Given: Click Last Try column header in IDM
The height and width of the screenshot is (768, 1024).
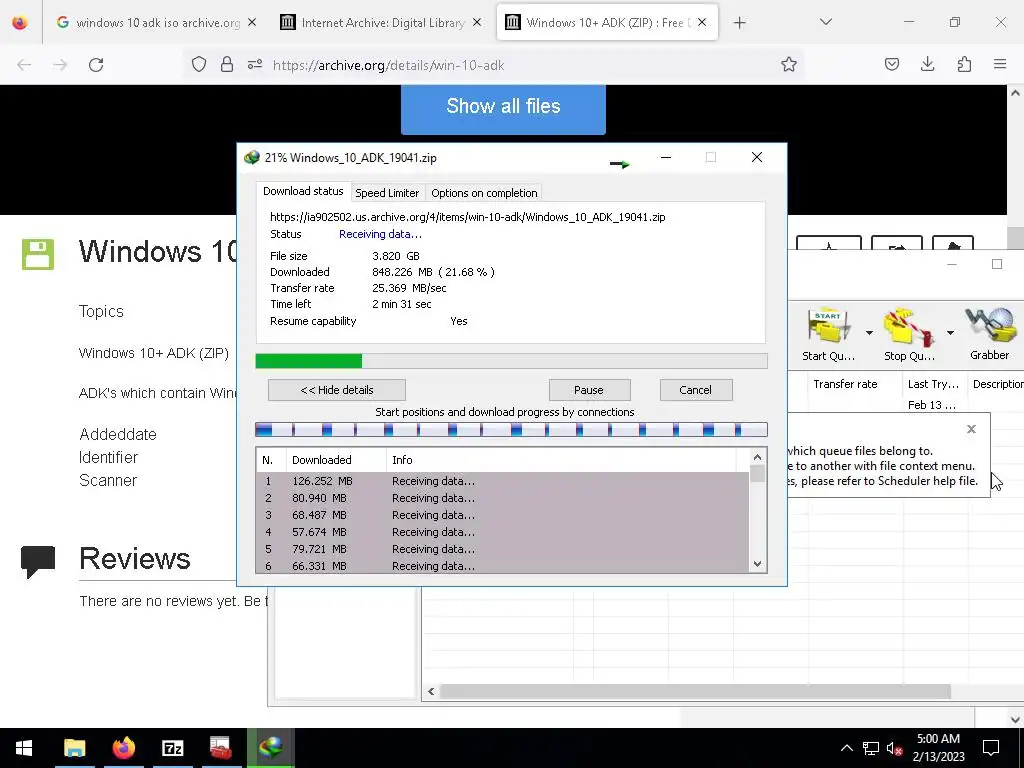Looking at the screenshot, I should click(x=933, y=384).
